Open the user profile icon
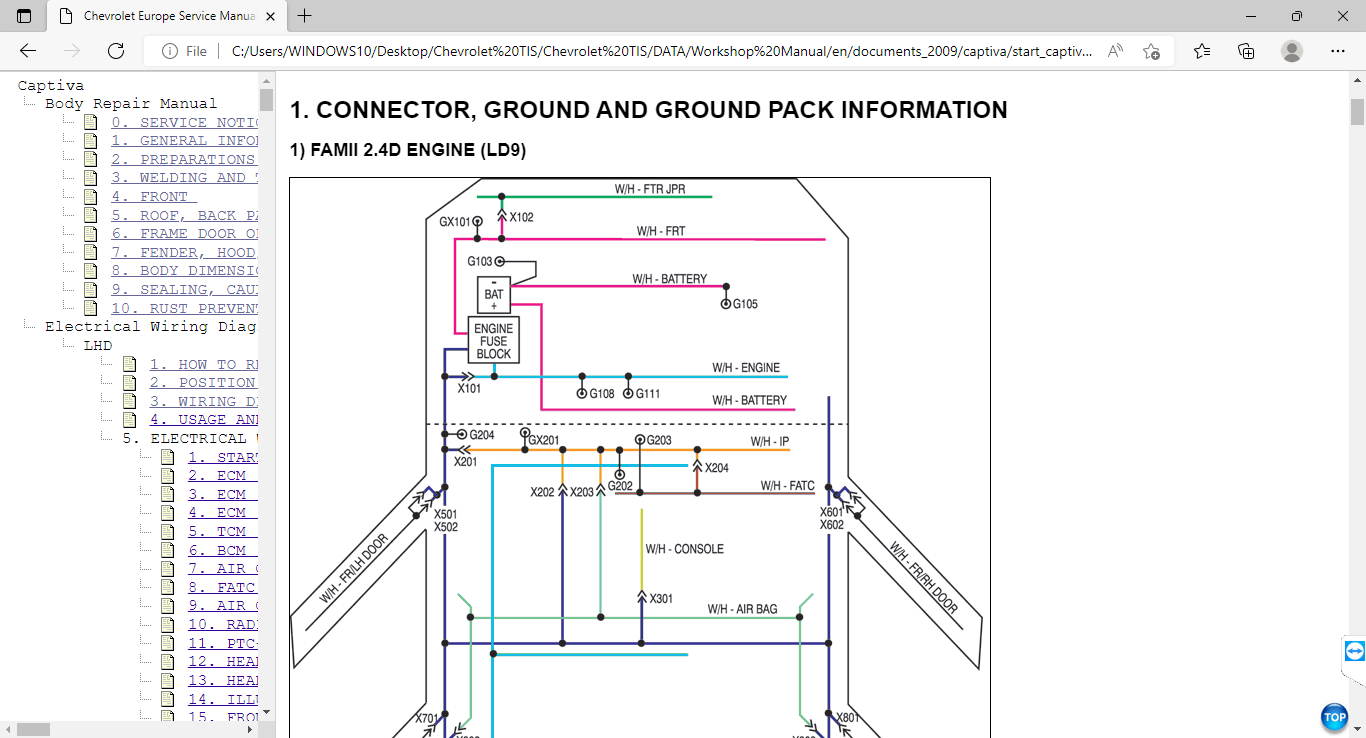Image resolution: width=1366 pixels, height=738 pixels. point(1292,51)
